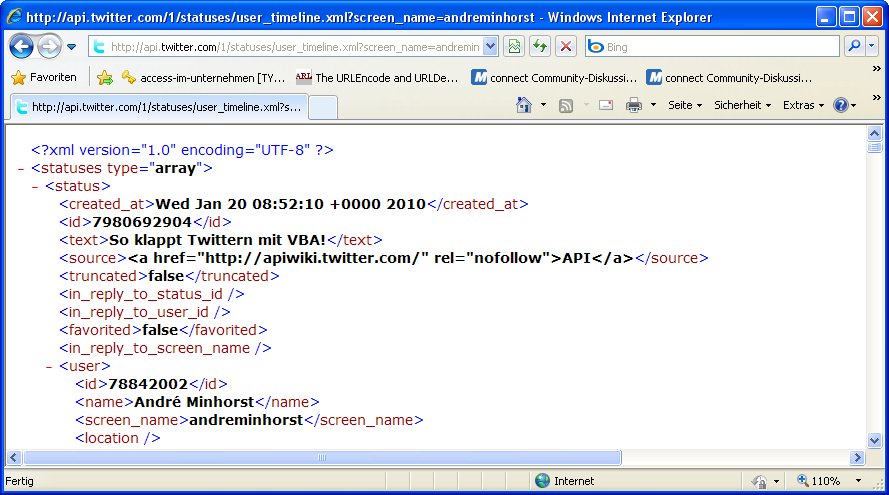
Task: Open the Sicherheit menu
Action: 742,105
